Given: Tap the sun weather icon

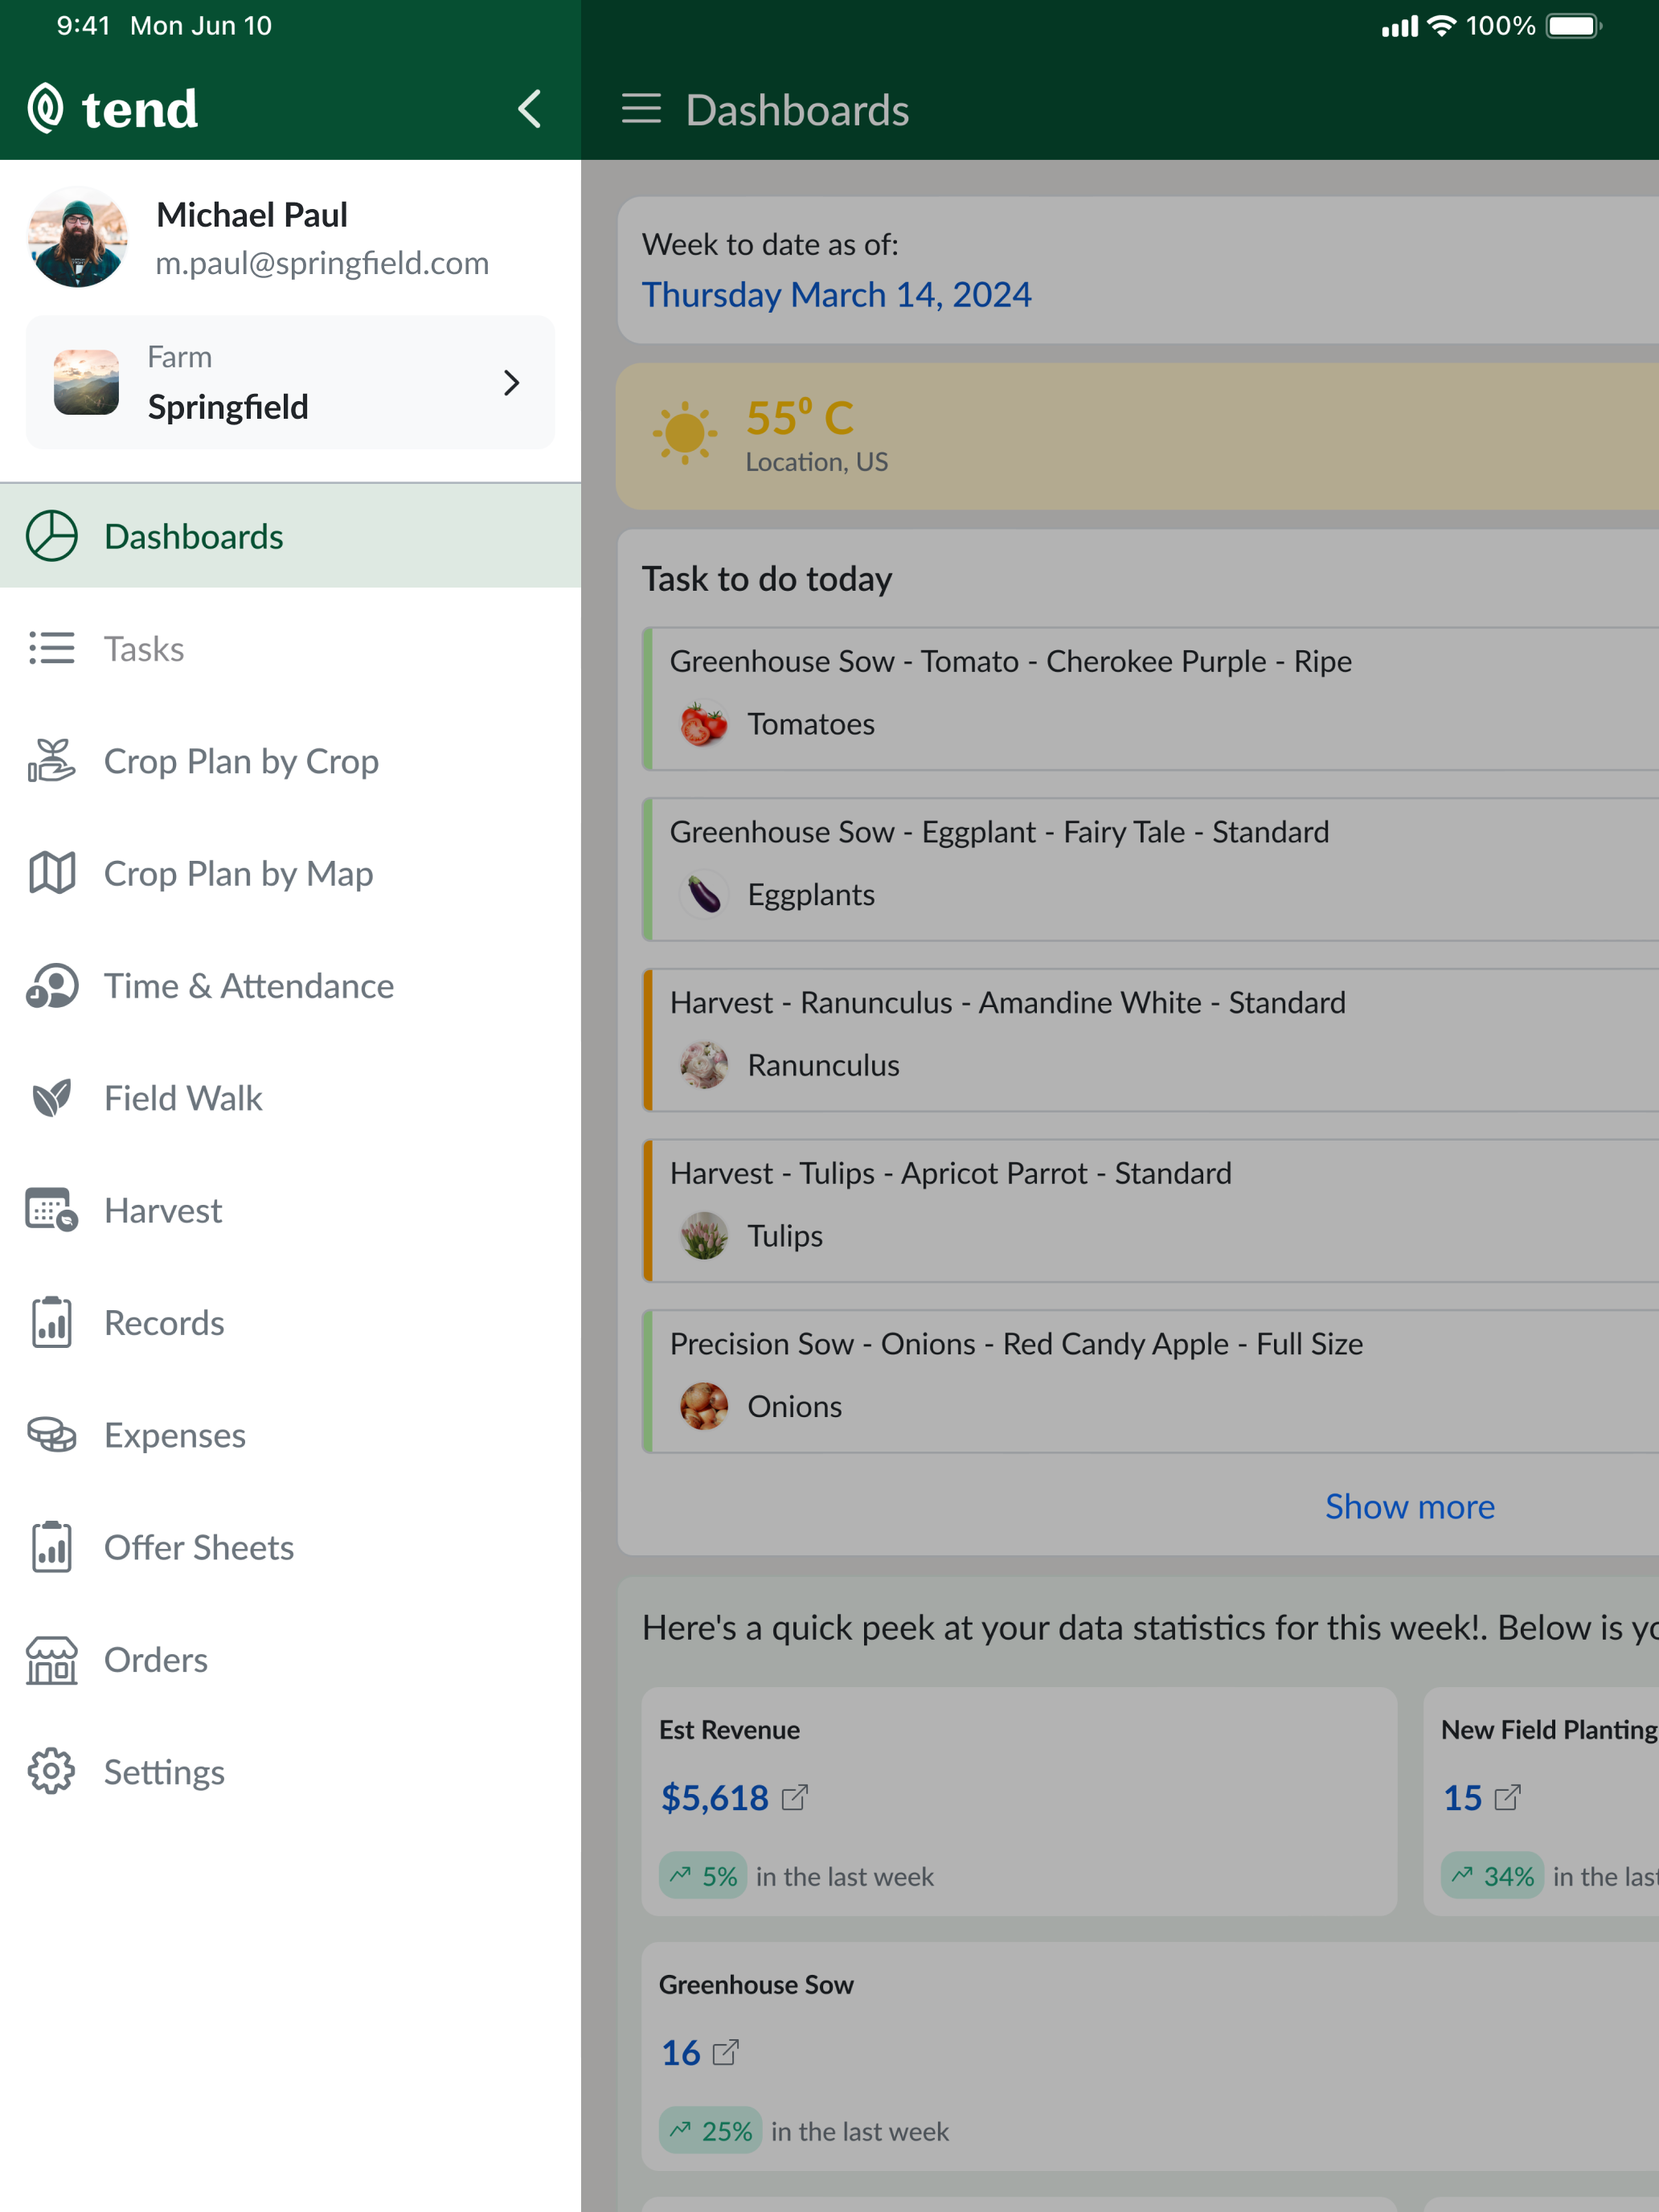Looking at the screenshot, I should [x=685, y=433].
